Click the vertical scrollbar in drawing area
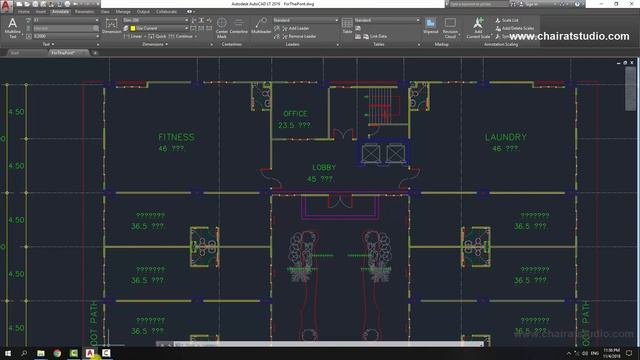 (630, 89)
